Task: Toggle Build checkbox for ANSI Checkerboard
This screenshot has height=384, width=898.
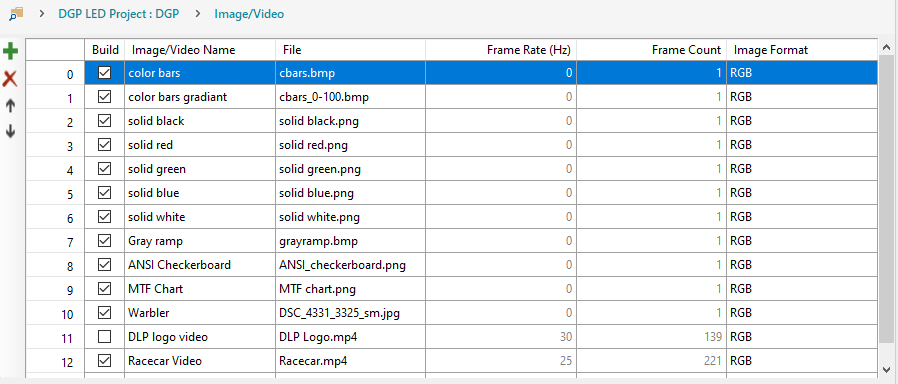Action: (x=104, y=265)
